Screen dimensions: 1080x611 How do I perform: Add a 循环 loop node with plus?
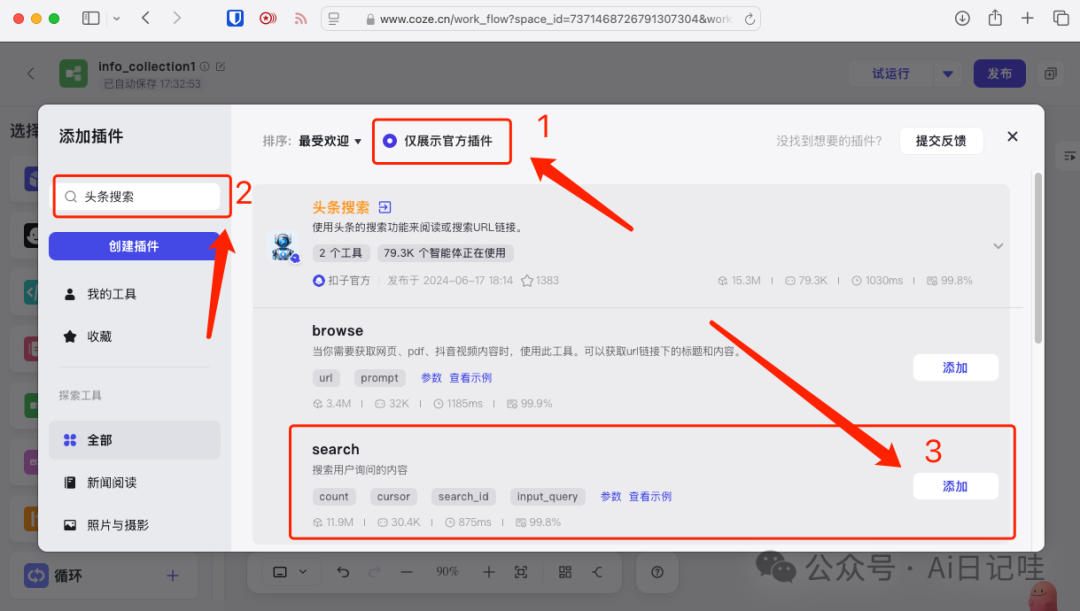click(173, 575)
